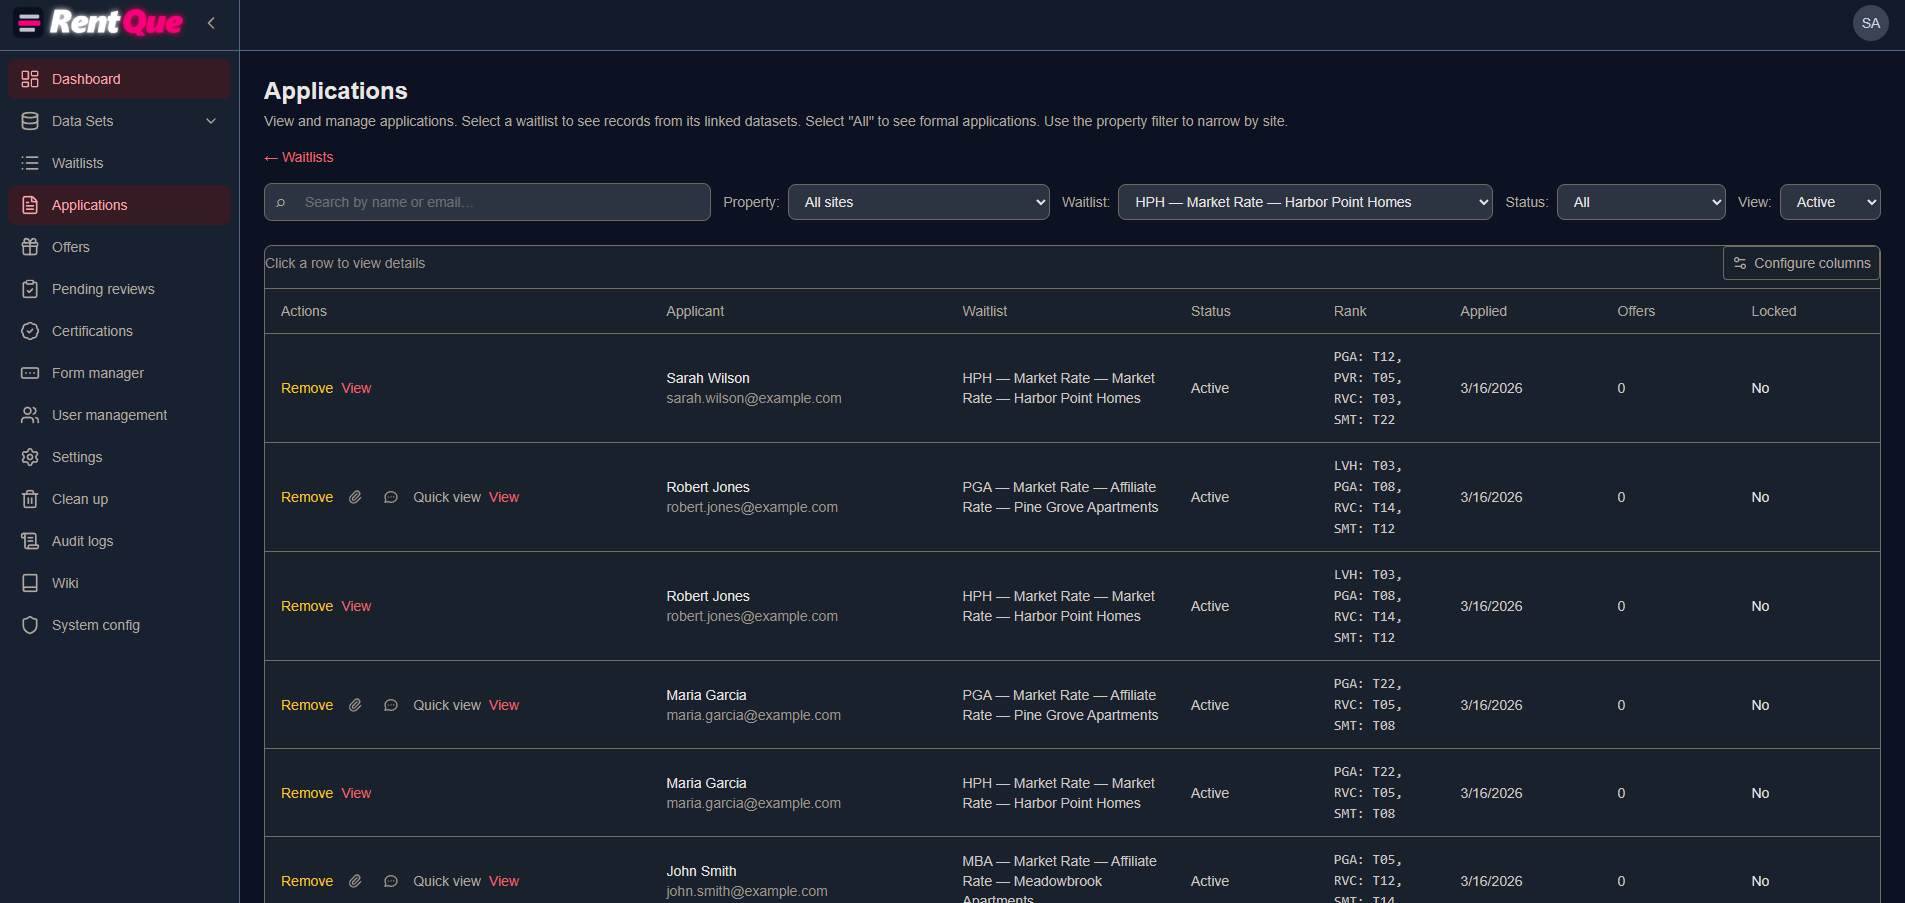Viewport: 1905px width, 903px height.
Task: Click the Offers column header
Action: pyautogui.click(x=1636, y=311)
